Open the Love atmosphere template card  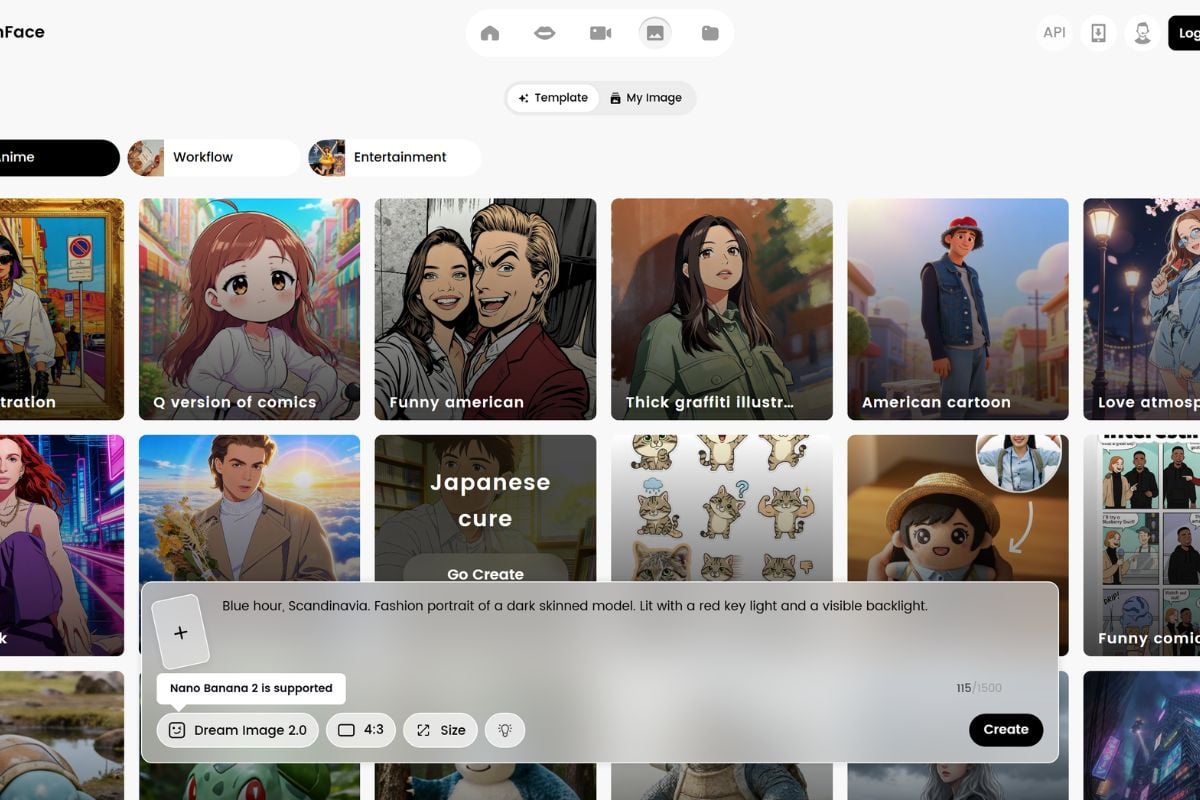[1141, 309]
